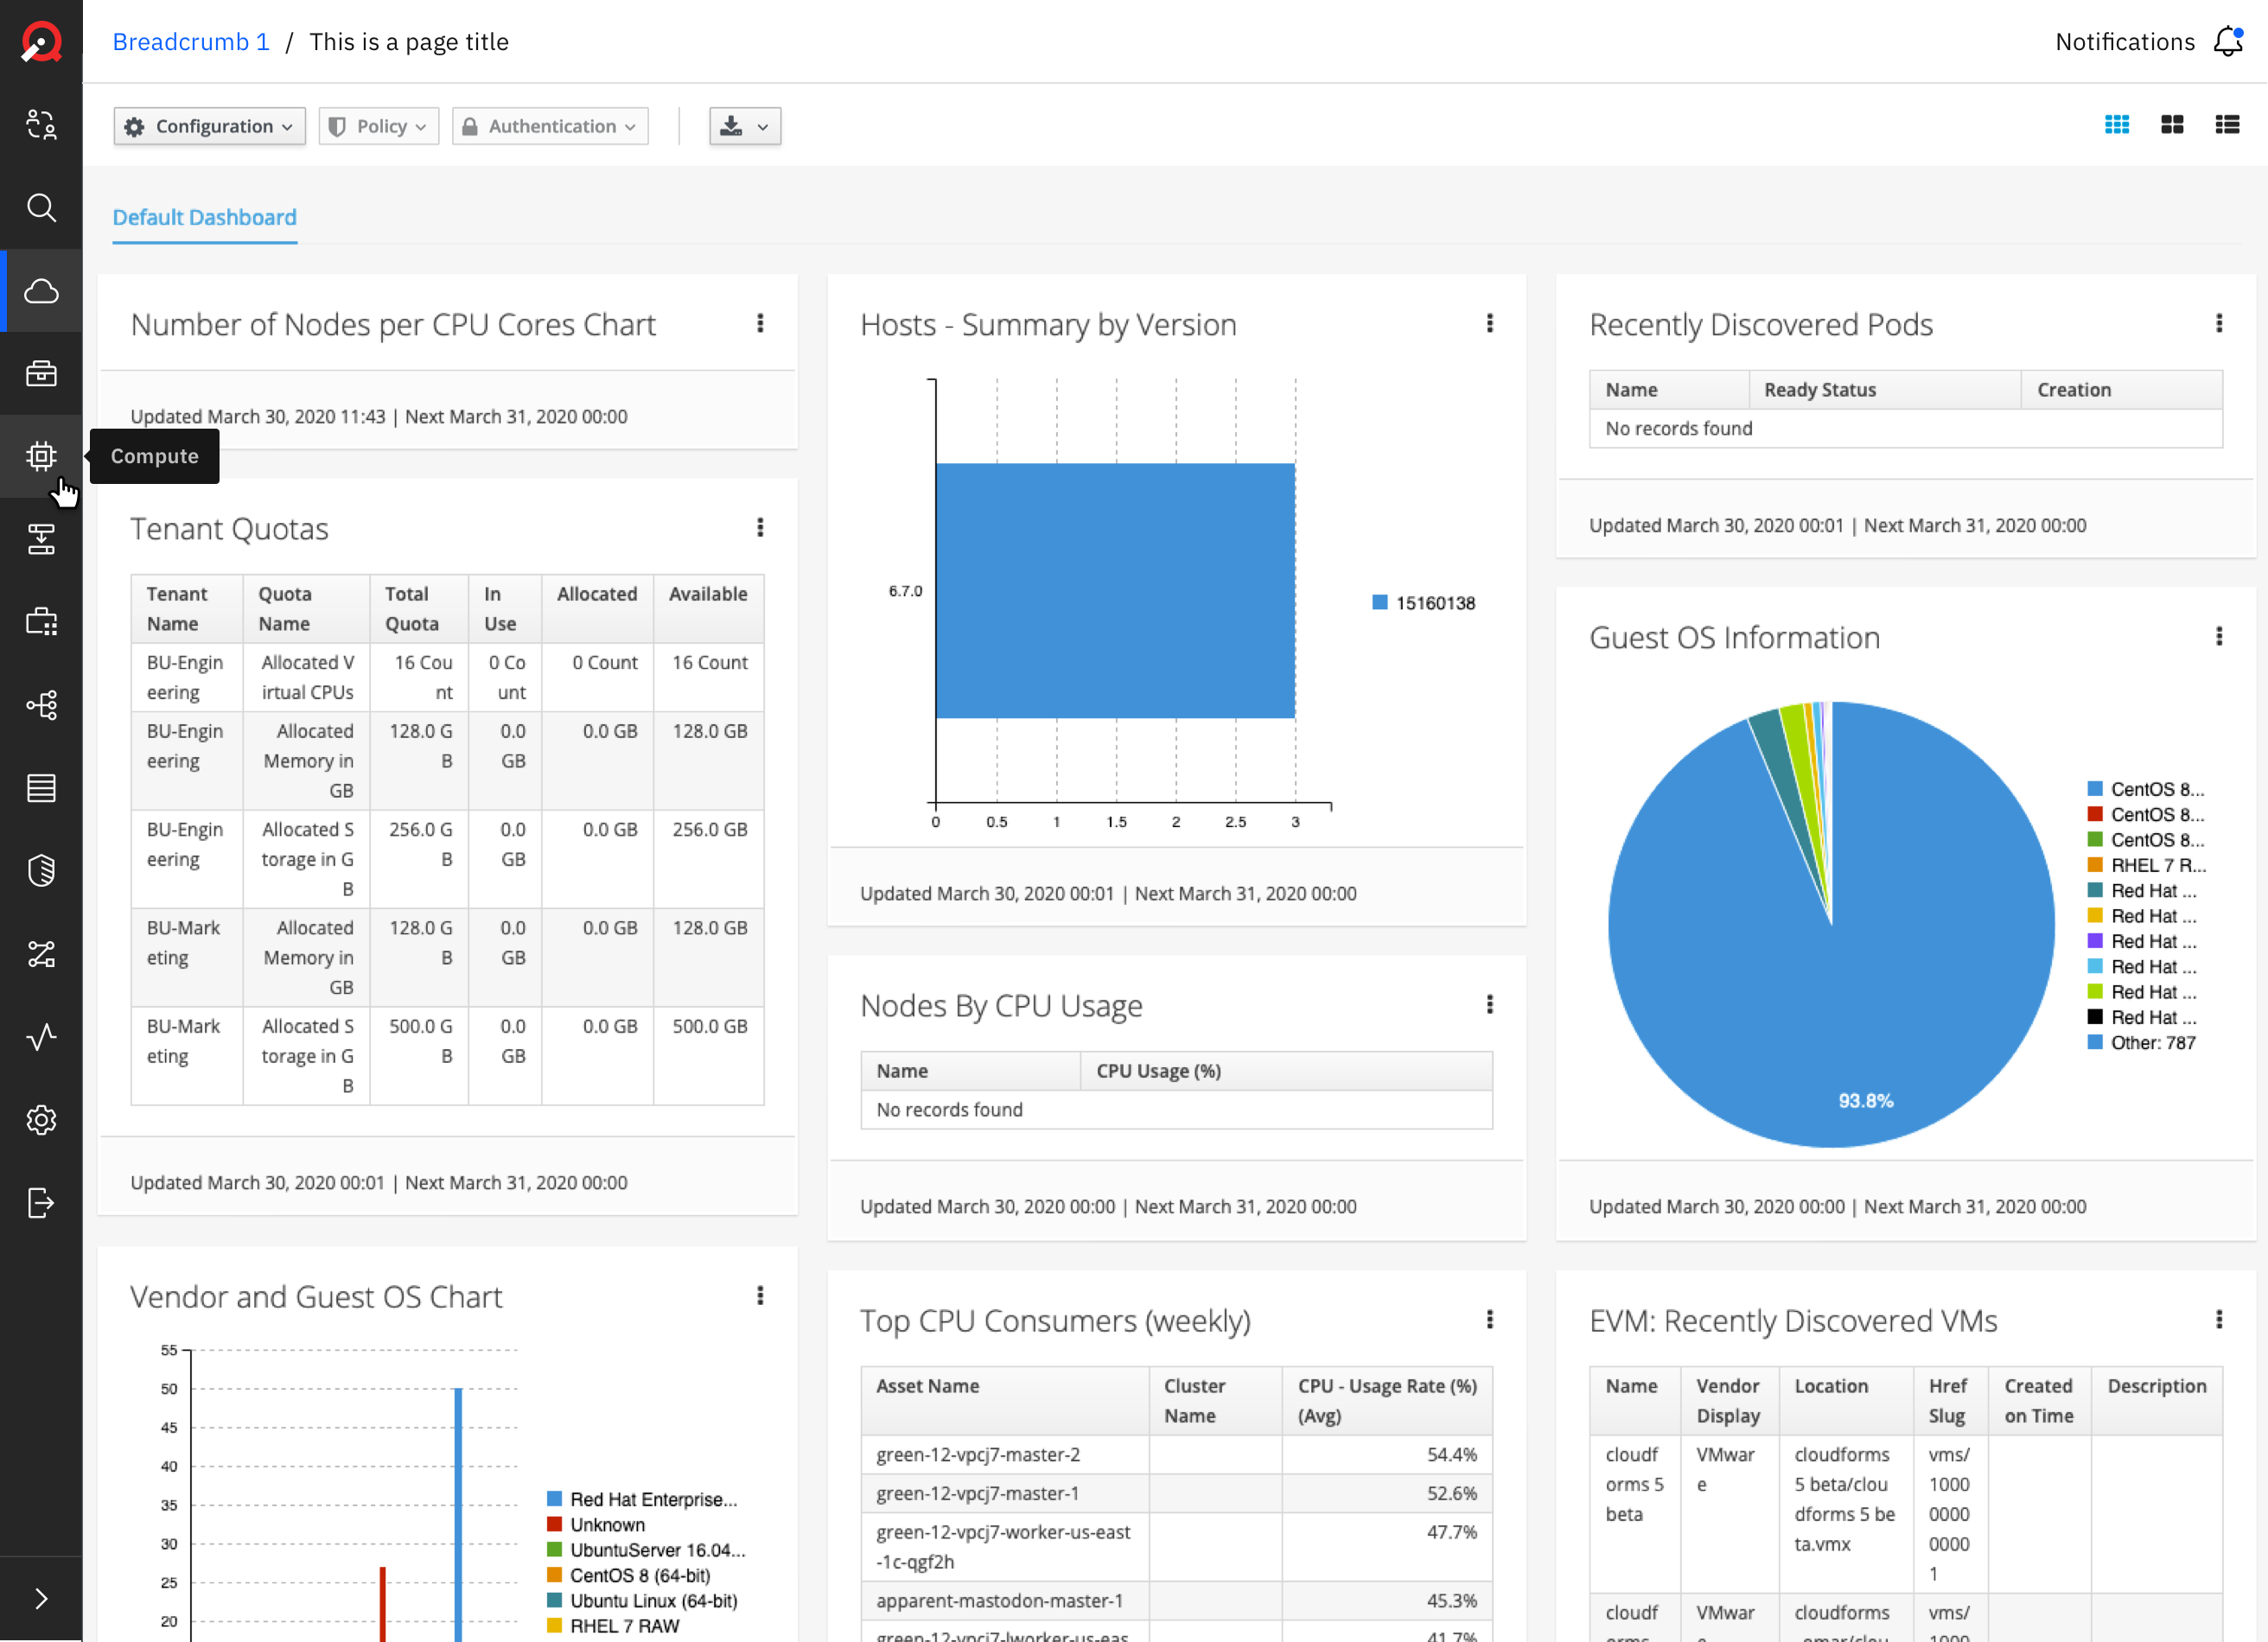Open the Authentication dropdown
Screen dimensions: 2268x1642
click(x=550, y=126)
